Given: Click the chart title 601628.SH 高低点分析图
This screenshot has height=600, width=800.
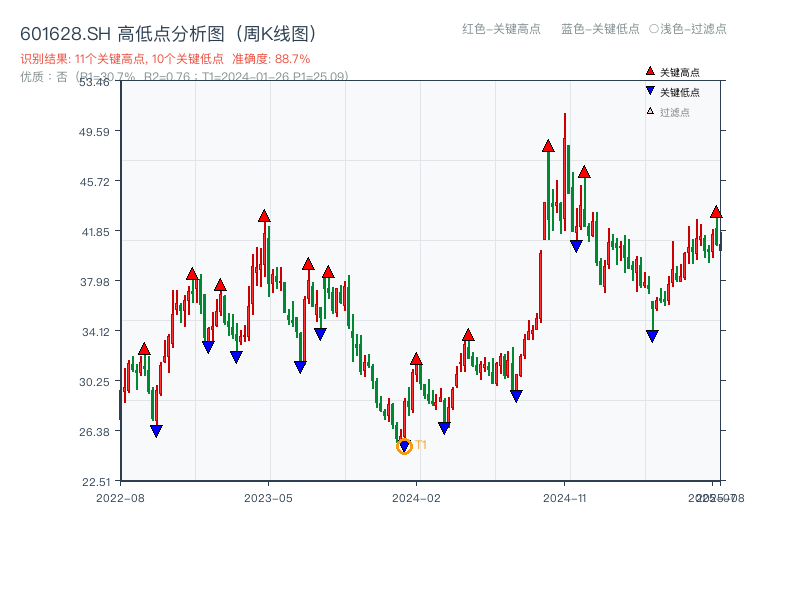Looking at the screenshot, I should [x=170, y=34].
